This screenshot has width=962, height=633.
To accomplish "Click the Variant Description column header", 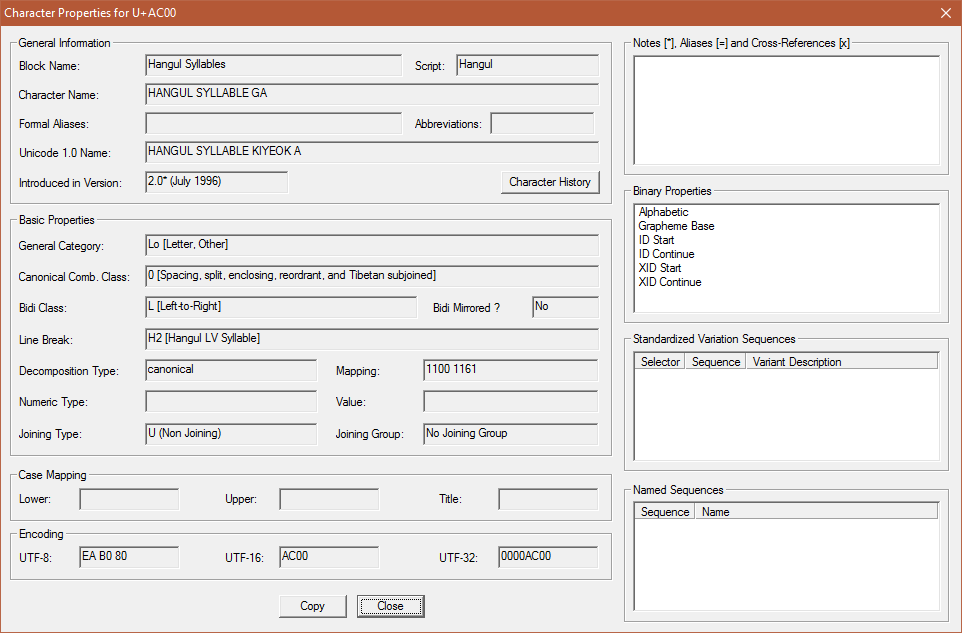I will pos(842,362).
